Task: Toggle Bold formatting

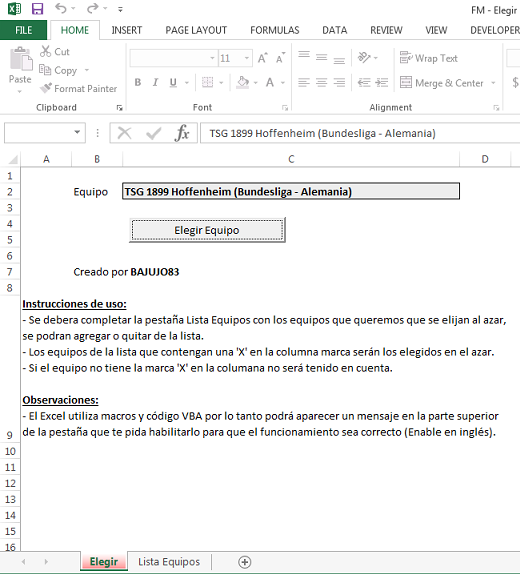Action: (x=138, y=82)
